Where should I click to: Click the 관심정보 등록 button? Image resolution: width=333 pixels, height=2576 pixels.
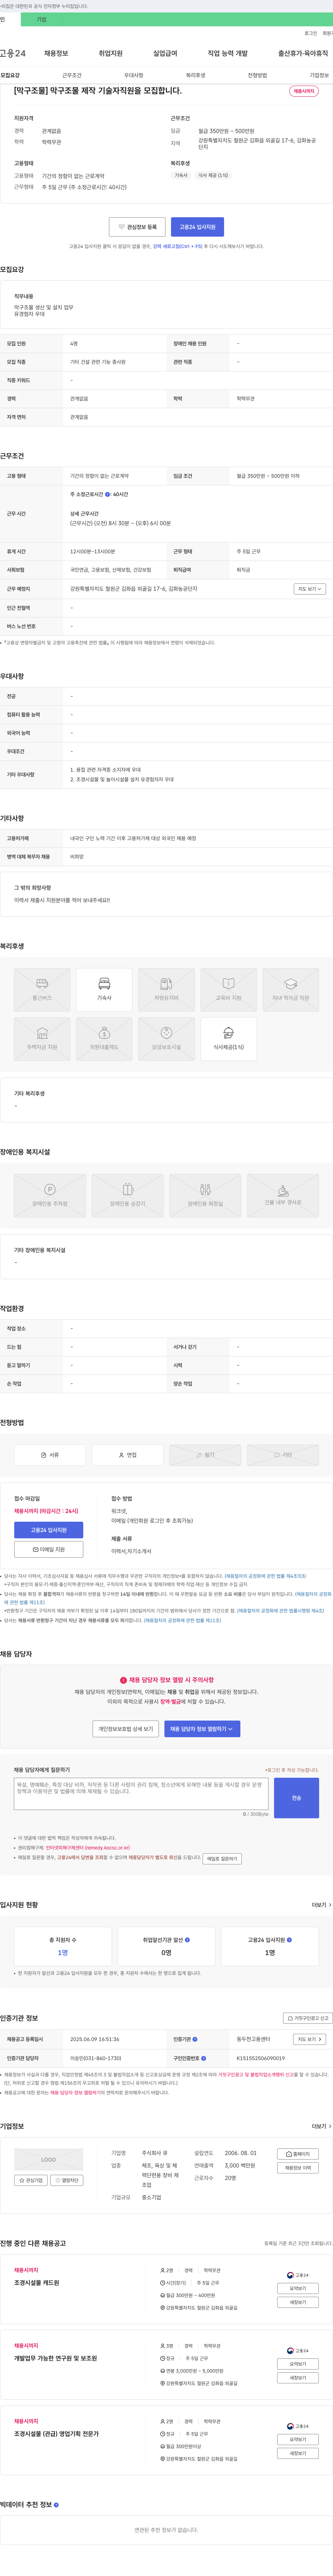coord(137,227)
